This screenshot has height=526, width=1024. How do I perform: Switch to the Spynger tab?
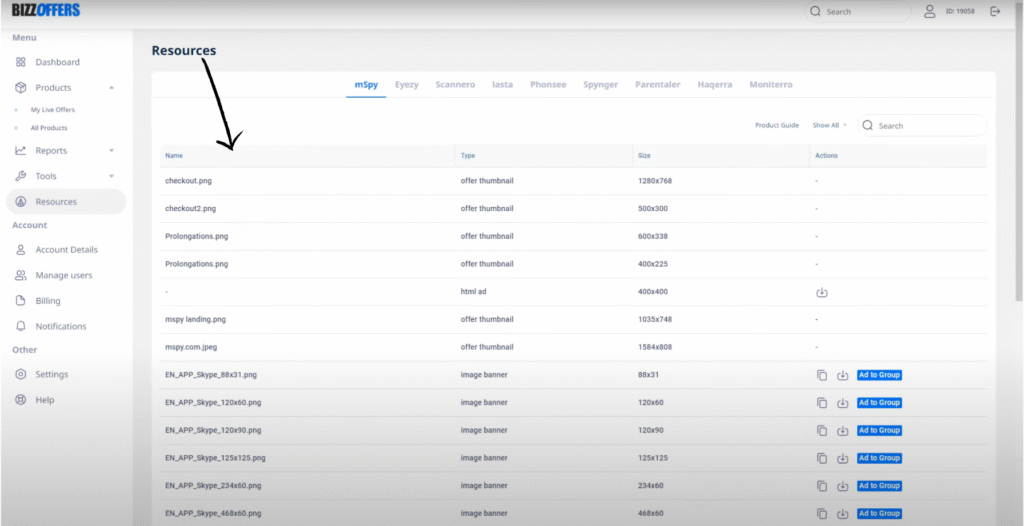click(600, 84)
